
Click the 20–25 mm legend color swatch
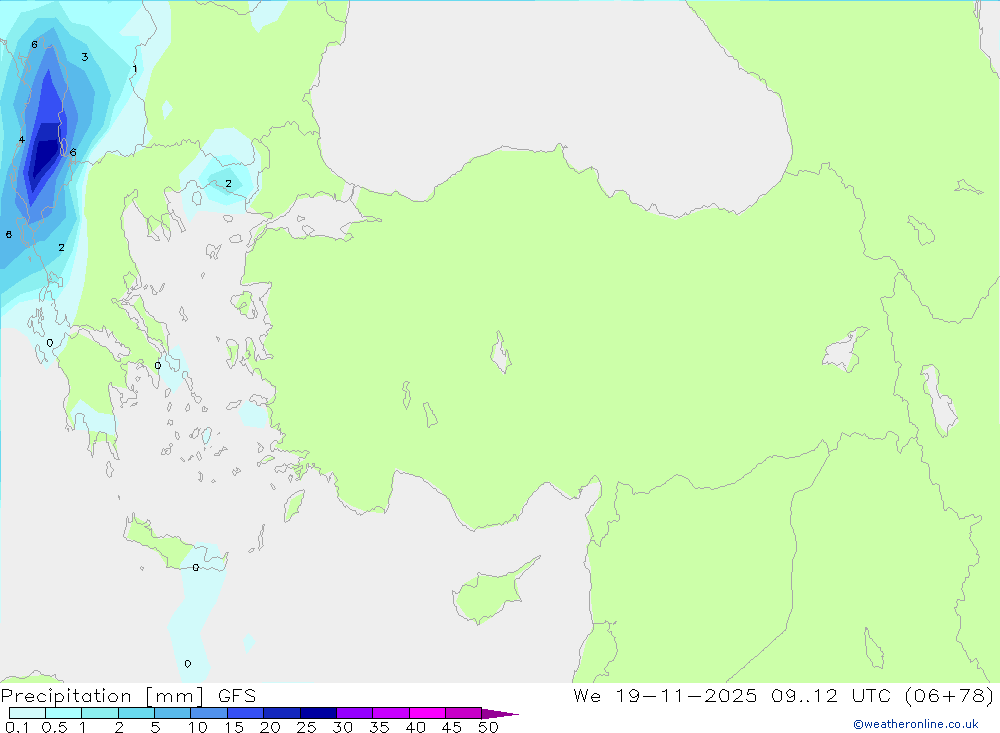click(282, 713)
